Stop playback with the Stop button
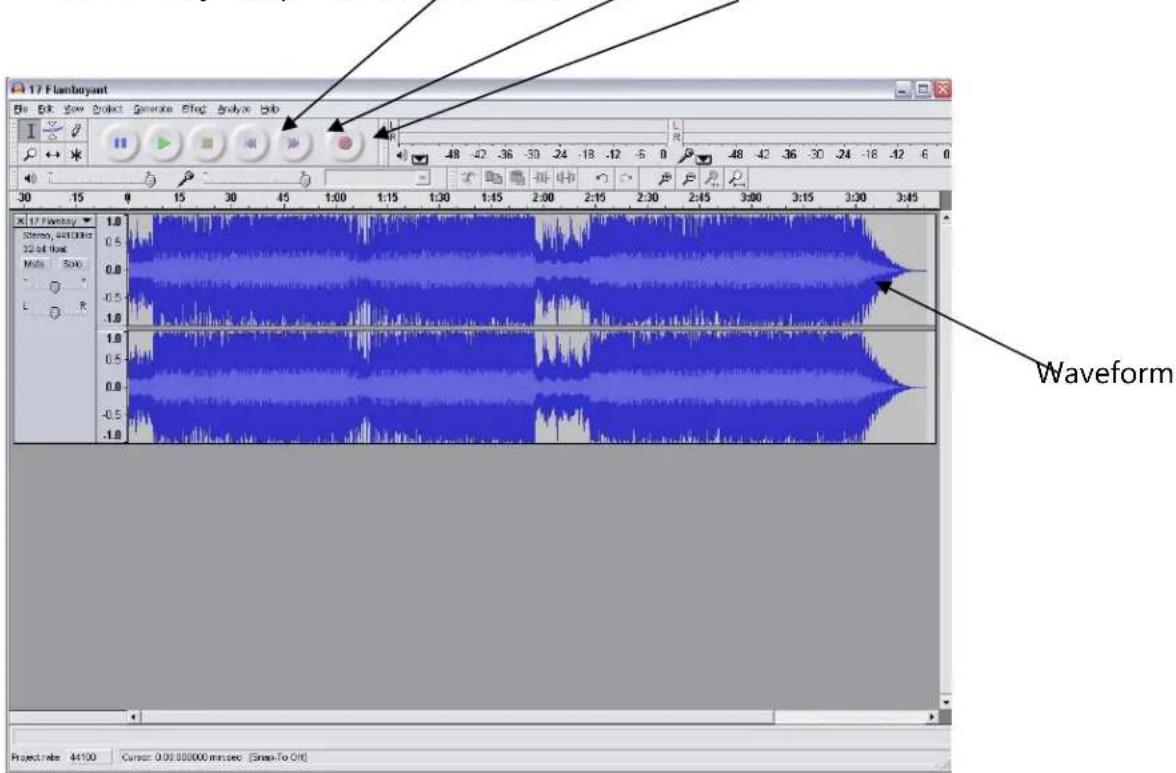This screenshot has height=773, width=1176. (x=207, y=143)
